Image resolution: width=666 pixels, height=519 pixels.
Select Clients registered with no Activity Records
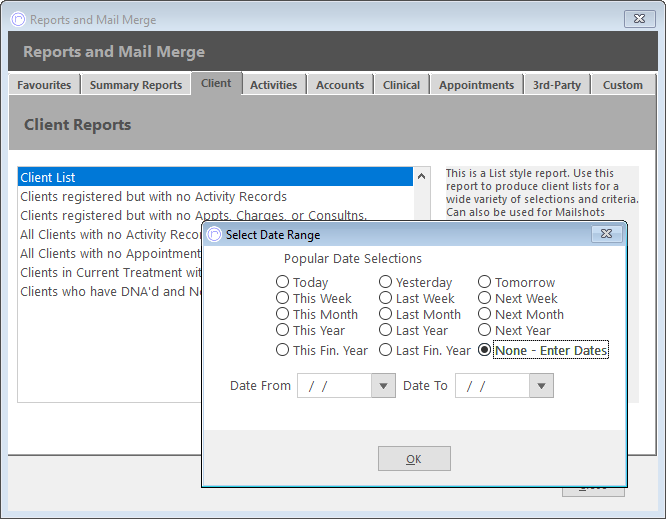pos(215,197)
